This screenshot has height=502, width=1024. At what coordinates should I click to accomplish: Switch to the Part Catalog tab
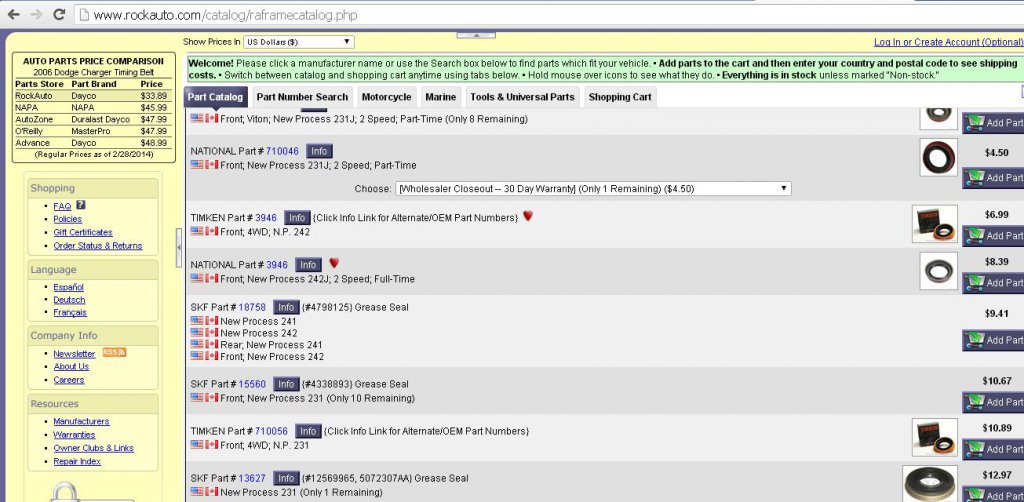[216, 97]
